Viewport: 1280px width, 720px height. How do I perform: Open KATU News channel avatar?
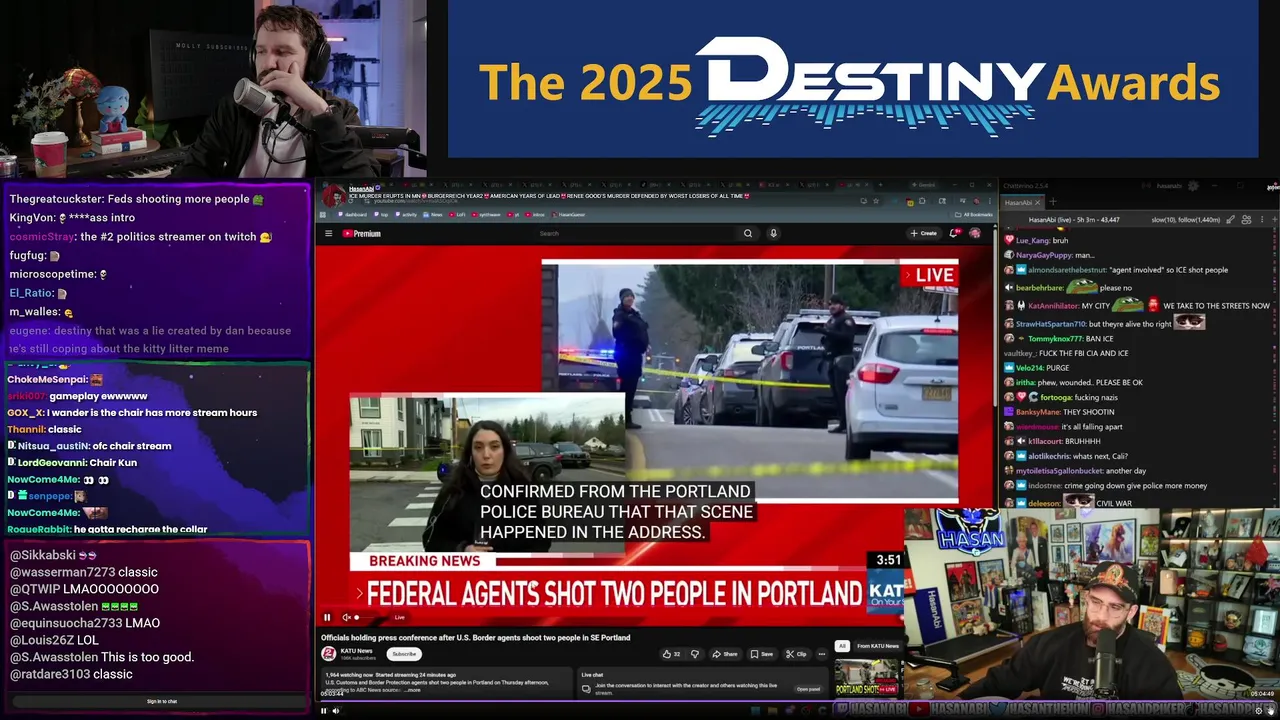[x=328, y=654]
